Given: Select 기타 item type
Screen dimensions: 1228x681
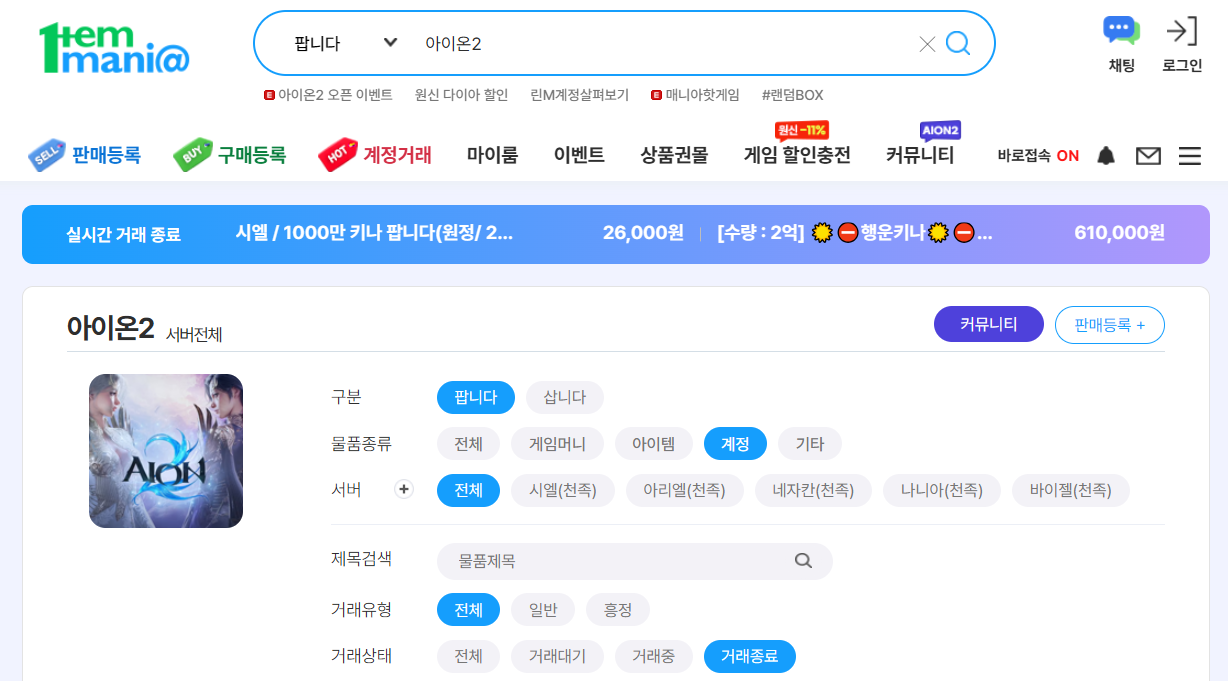Looking at the screenshot, I should click(810, 444).
